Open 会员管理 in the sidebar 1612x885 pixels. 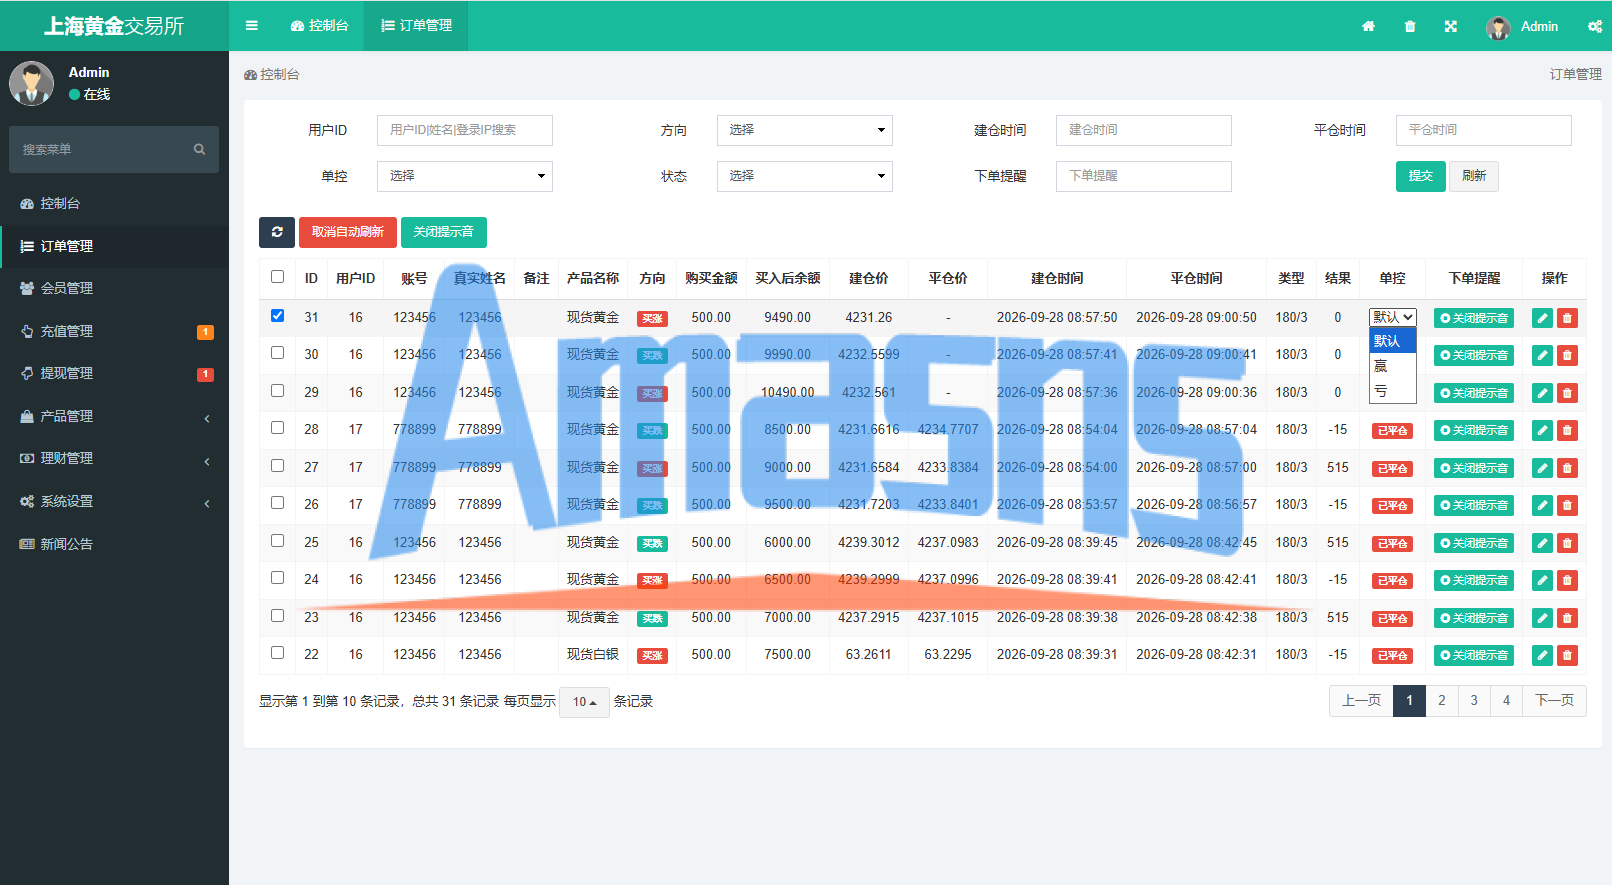pyautogui.click(x=114, y=288)
